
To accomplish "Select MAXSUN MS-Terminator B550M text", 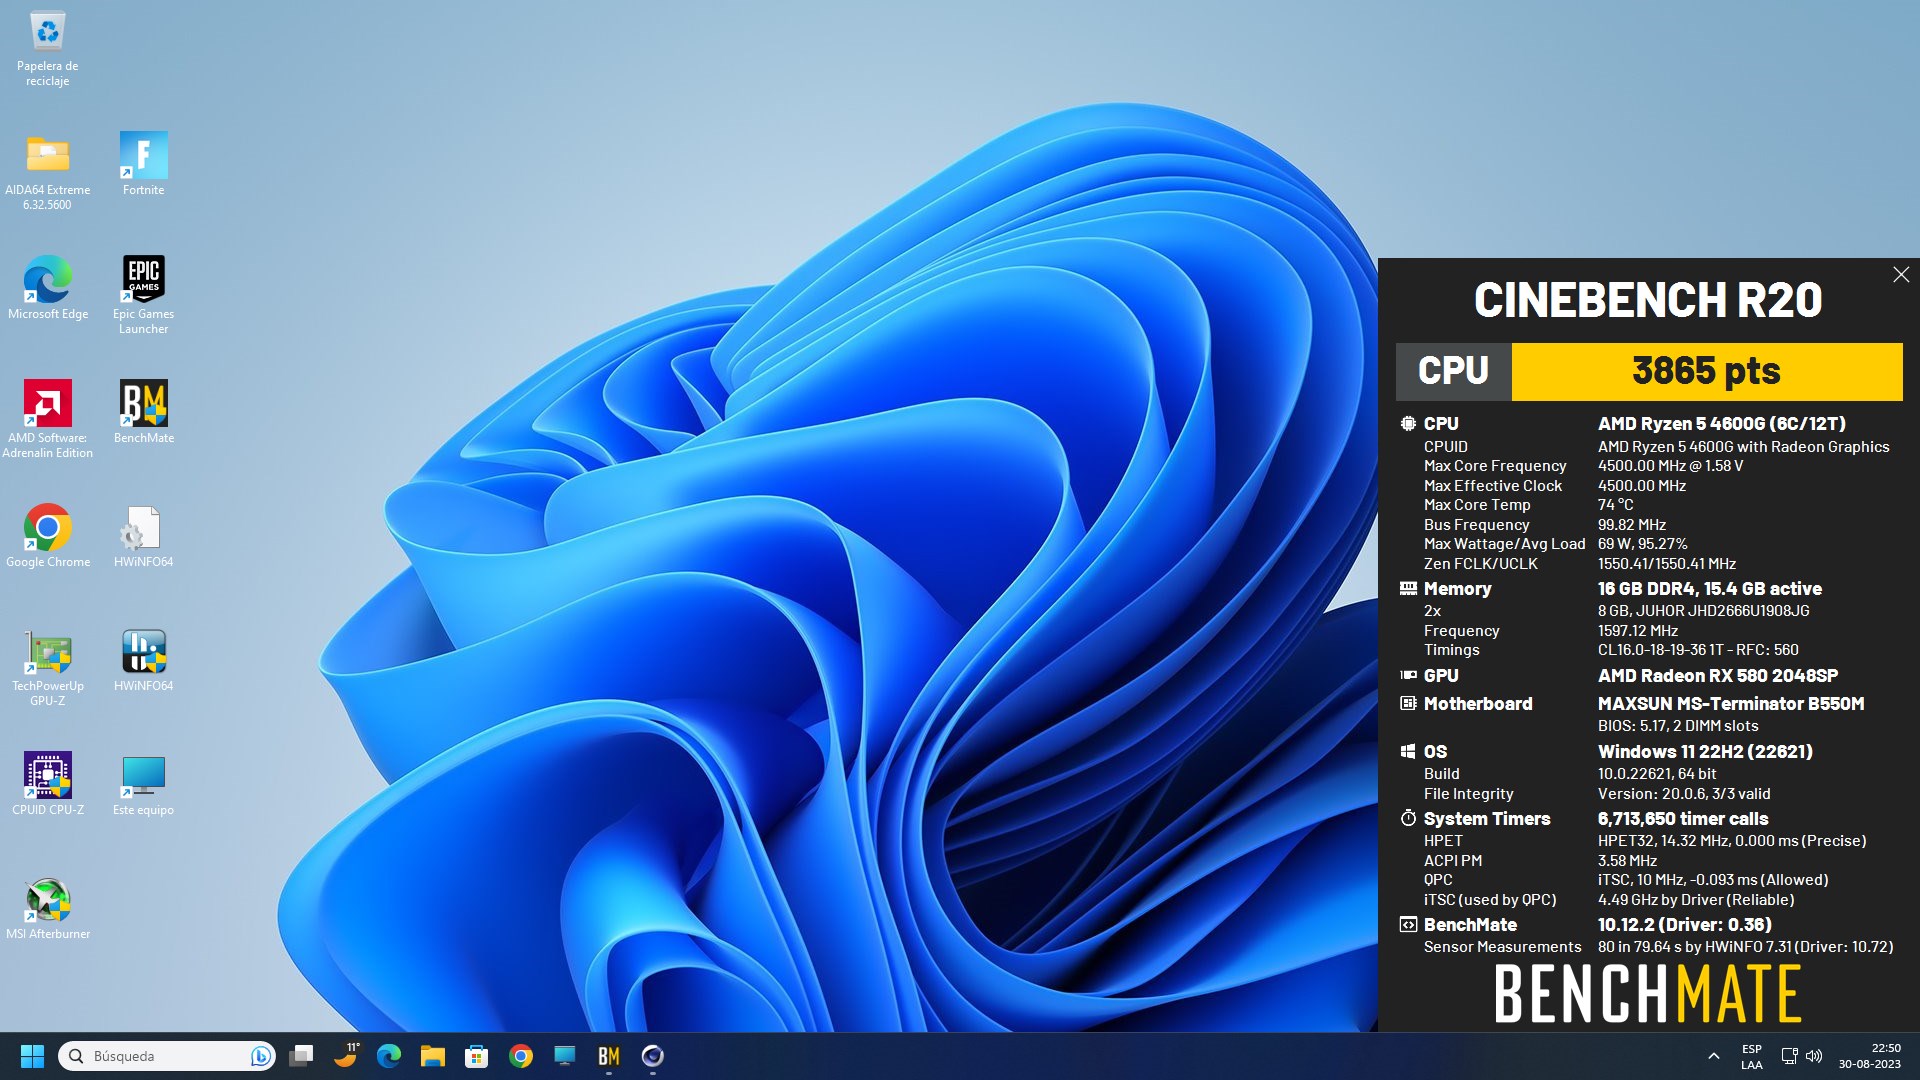I will point(1731,704).
